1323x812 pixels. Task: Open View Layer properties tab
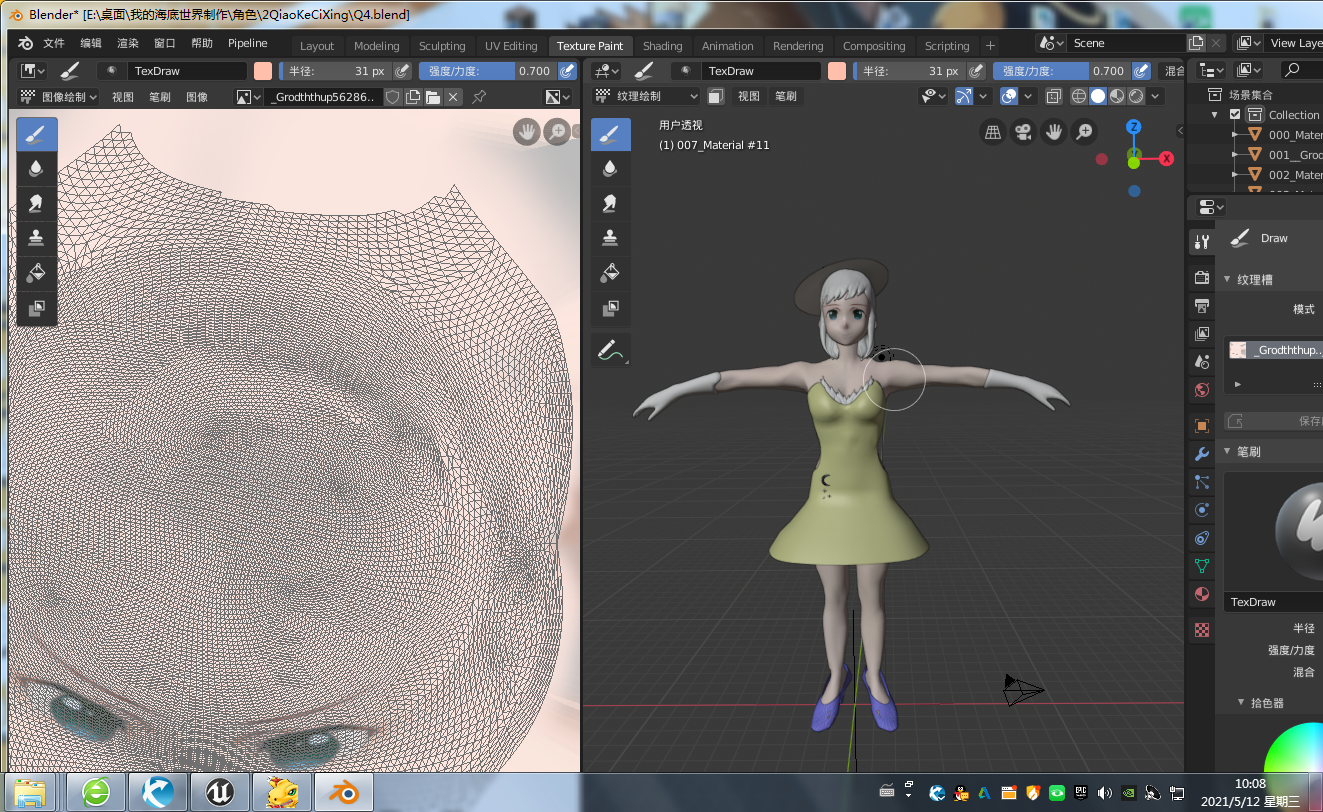[1202, 333]
